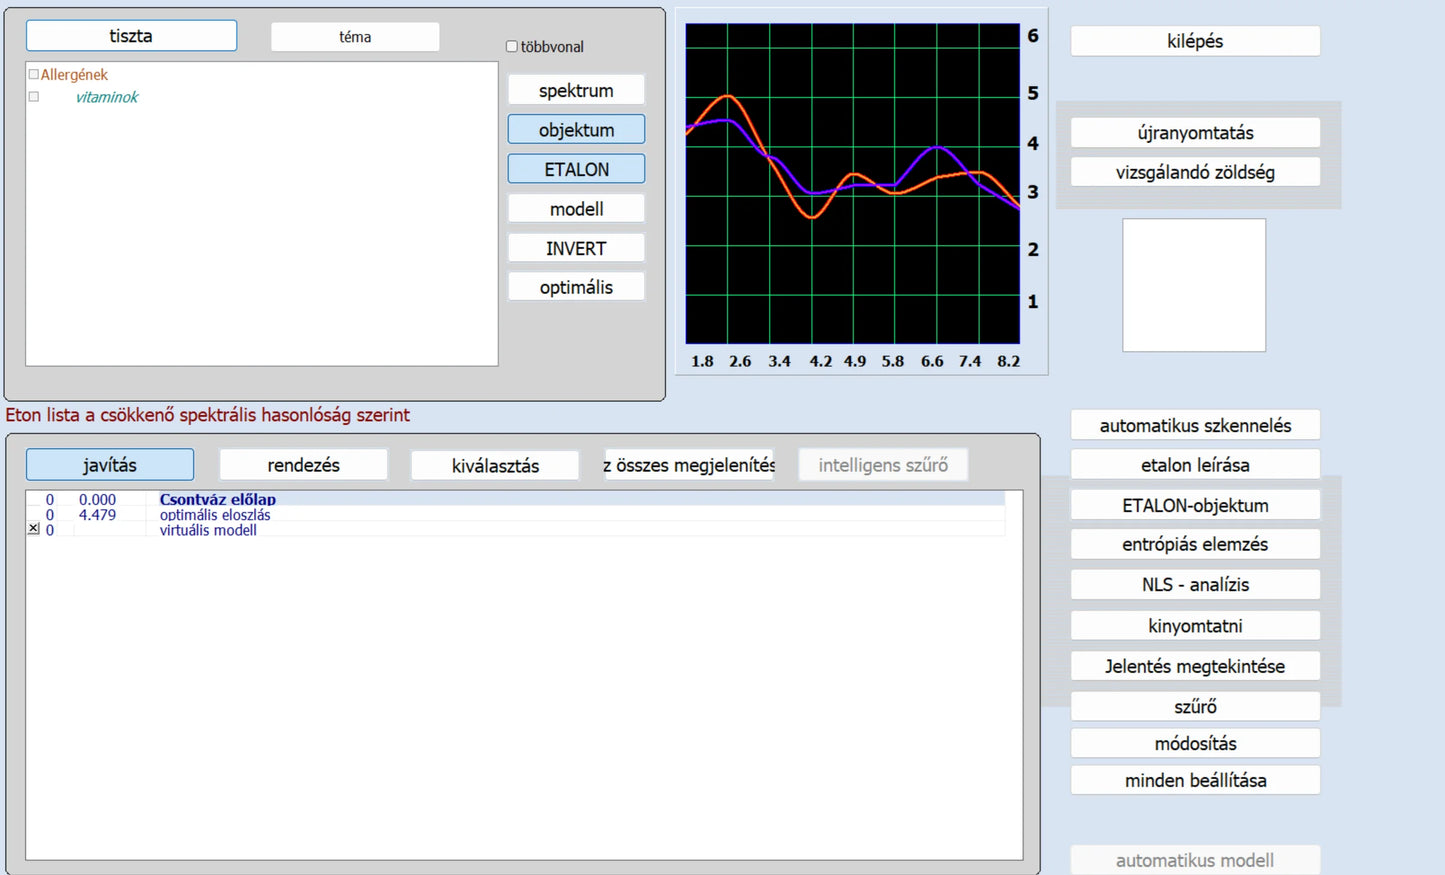Click the tiszta button
The height and width of the screenshot is (875, 1445).
coord(131,36)
